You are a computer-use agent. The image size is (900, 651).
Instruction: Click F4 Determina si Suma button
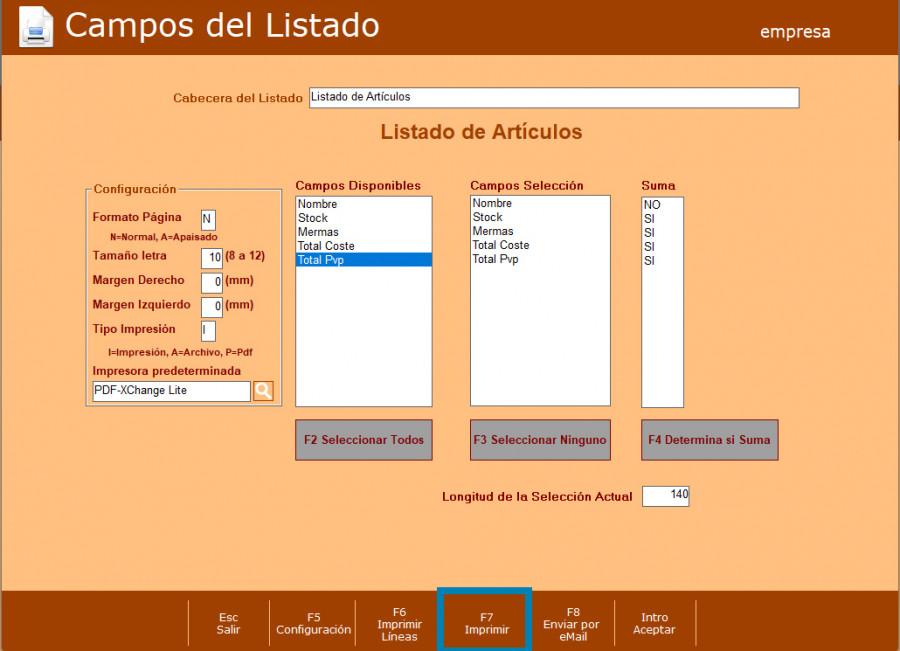pyautogui.click(x=709, y=440)
